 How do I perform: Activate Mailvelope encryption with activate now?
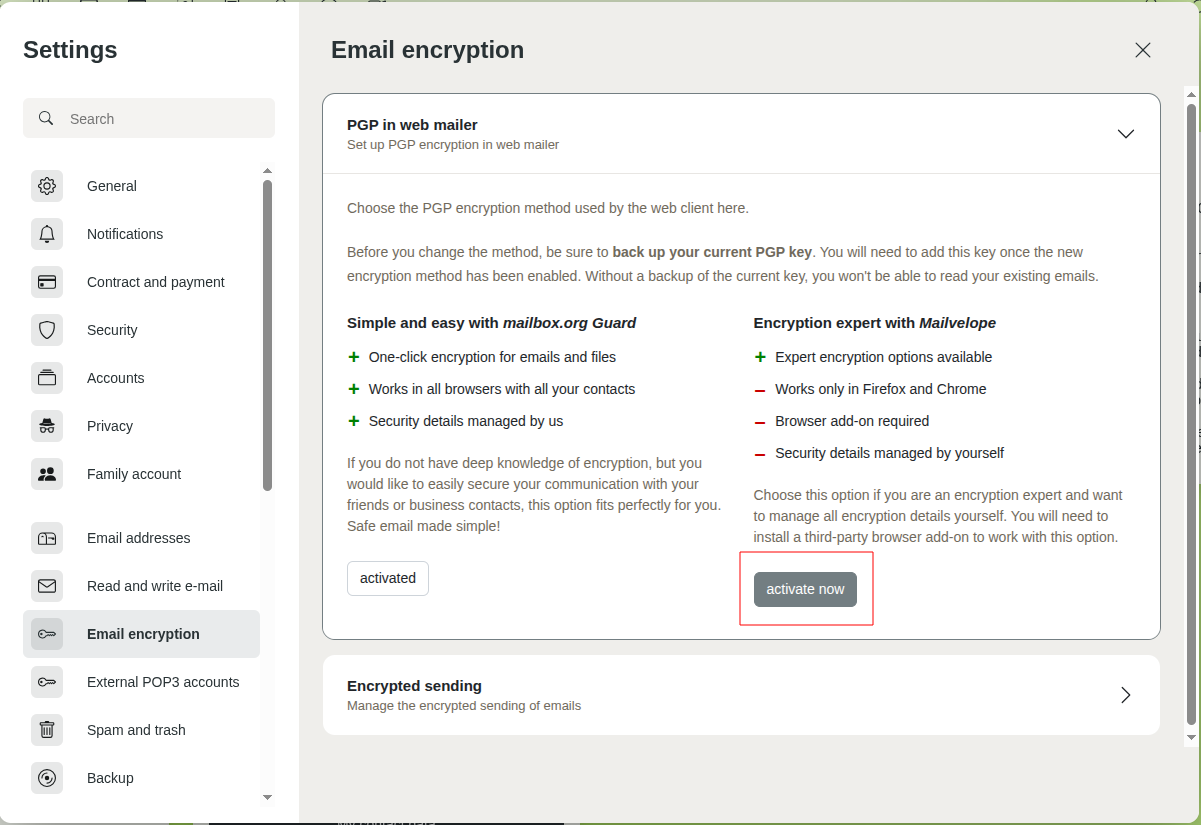[x=805, y=589]
